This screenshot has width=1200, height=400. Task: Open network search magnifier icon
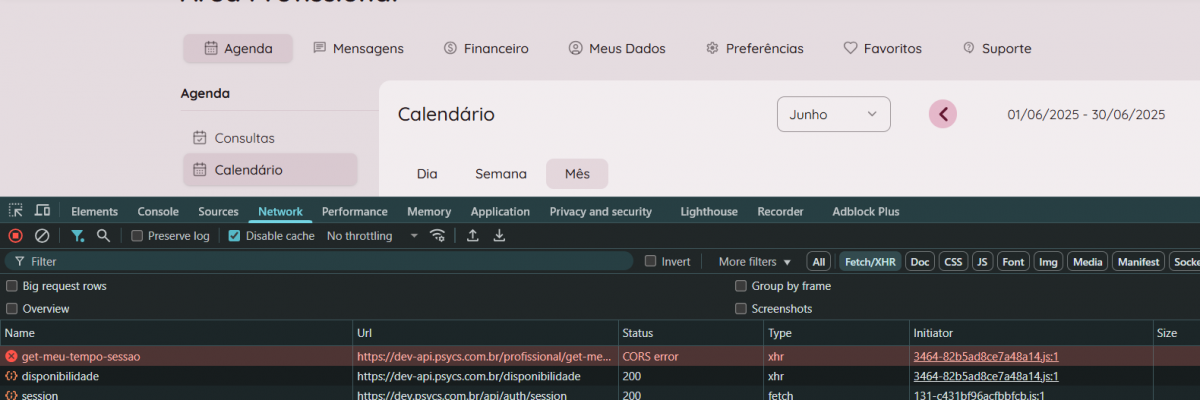(103, 236)
